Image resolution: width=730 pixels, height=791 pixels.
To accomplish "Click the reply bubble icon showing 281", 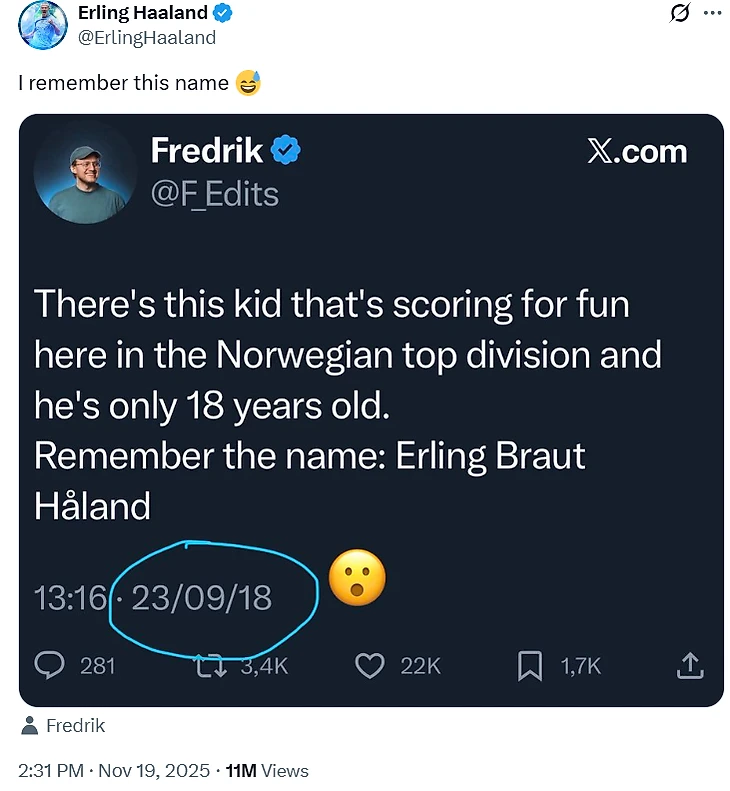I will 50,665.
